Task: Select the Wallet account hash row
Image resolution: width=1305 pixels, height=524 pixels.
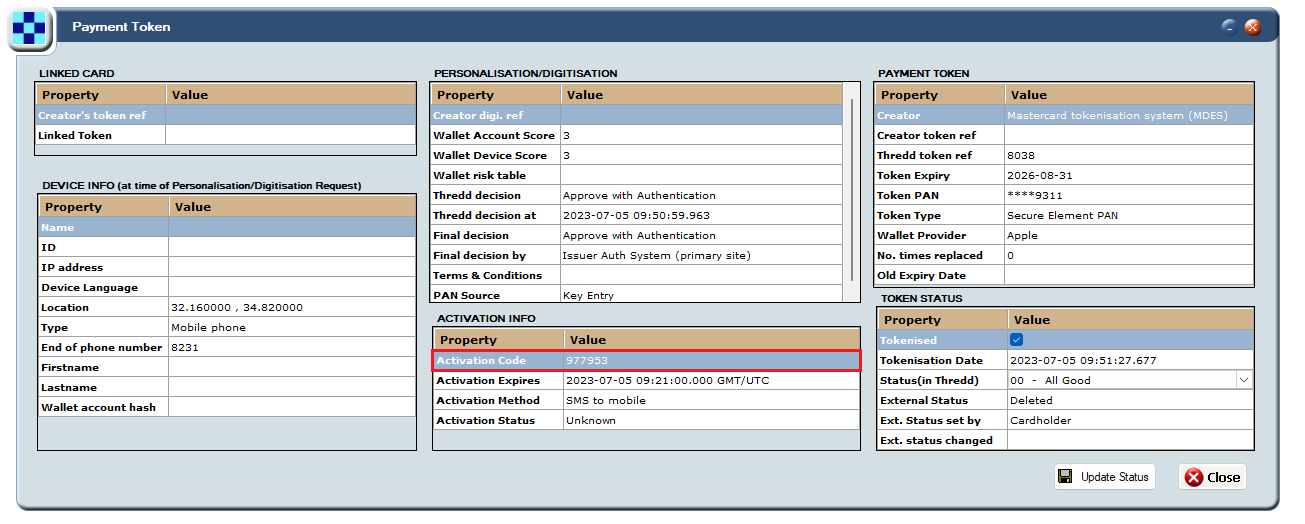Action: click(227, 407)
